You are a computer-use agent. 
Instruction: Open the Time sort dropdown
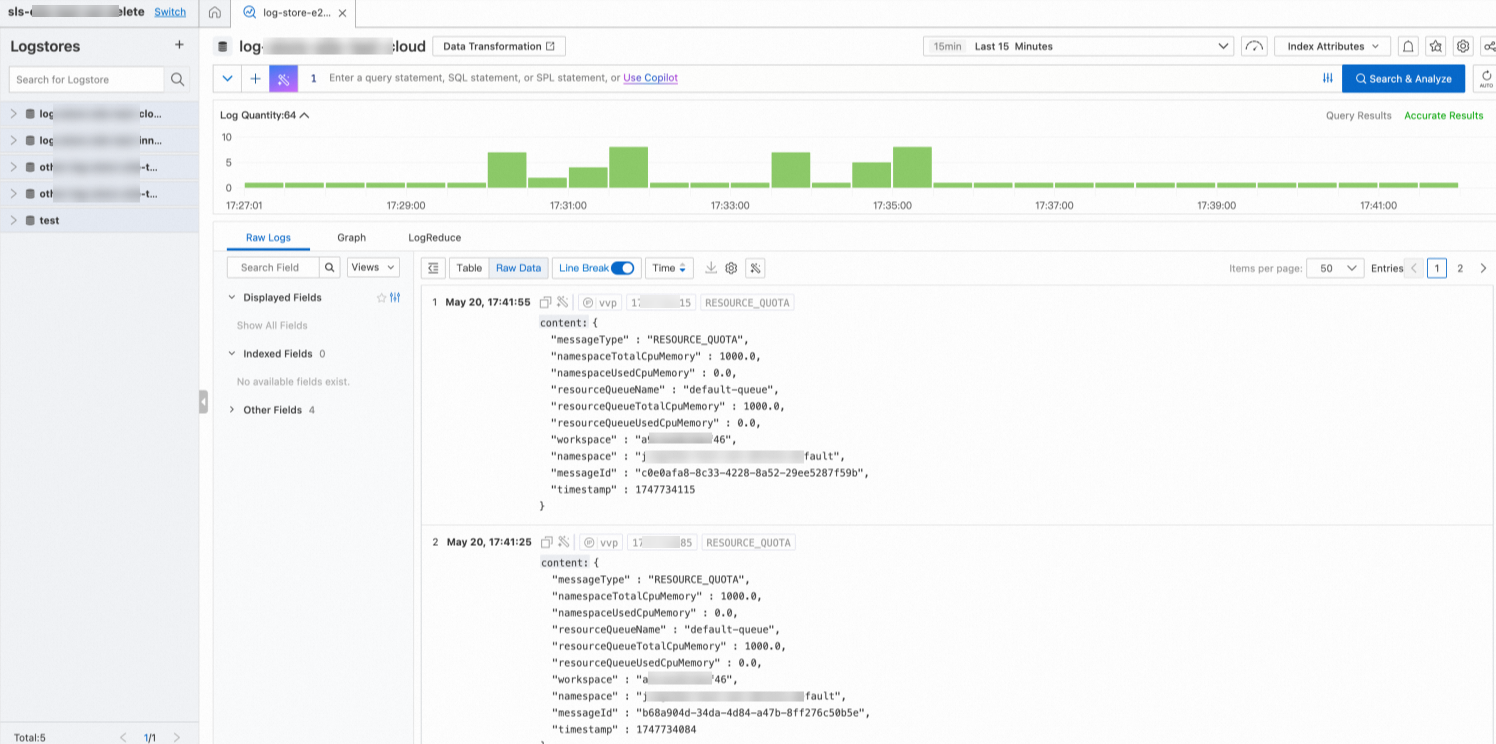(x=670, y=268)
